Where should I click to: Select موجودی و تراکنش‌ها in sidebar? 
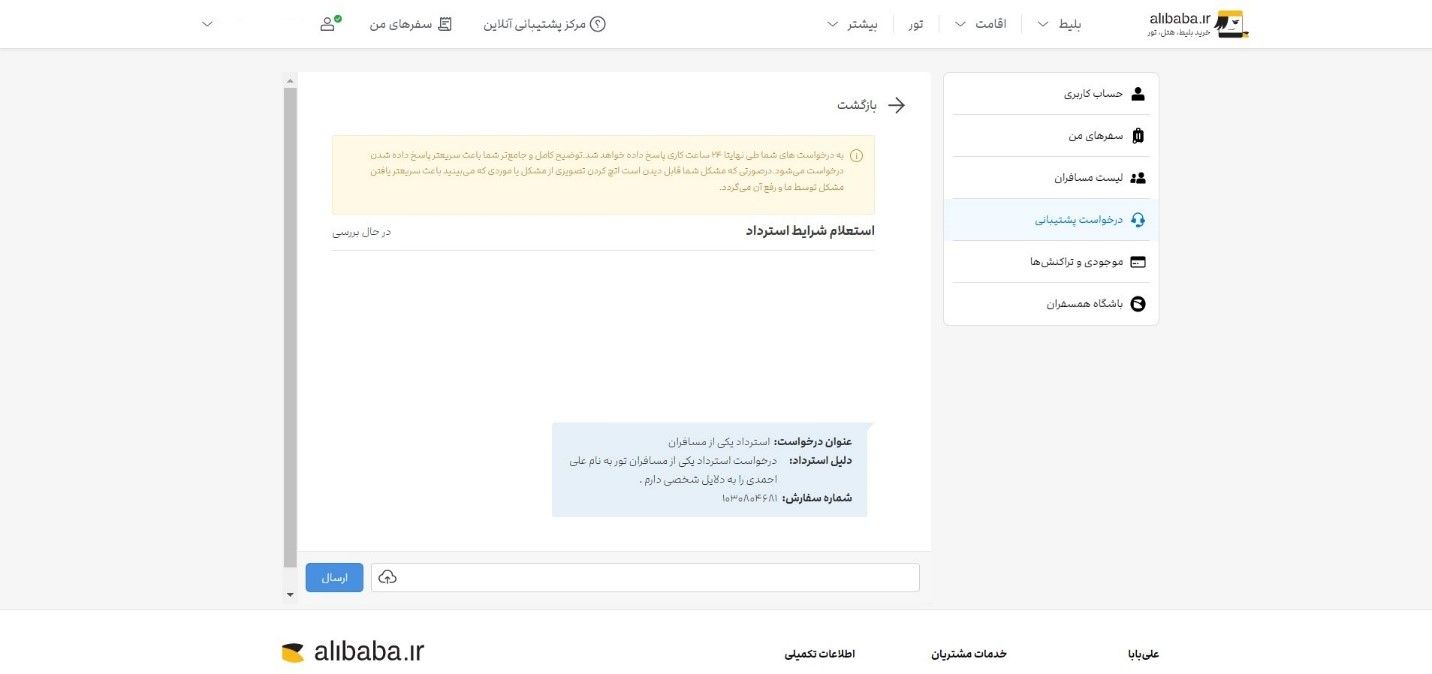click(1051, 262)
